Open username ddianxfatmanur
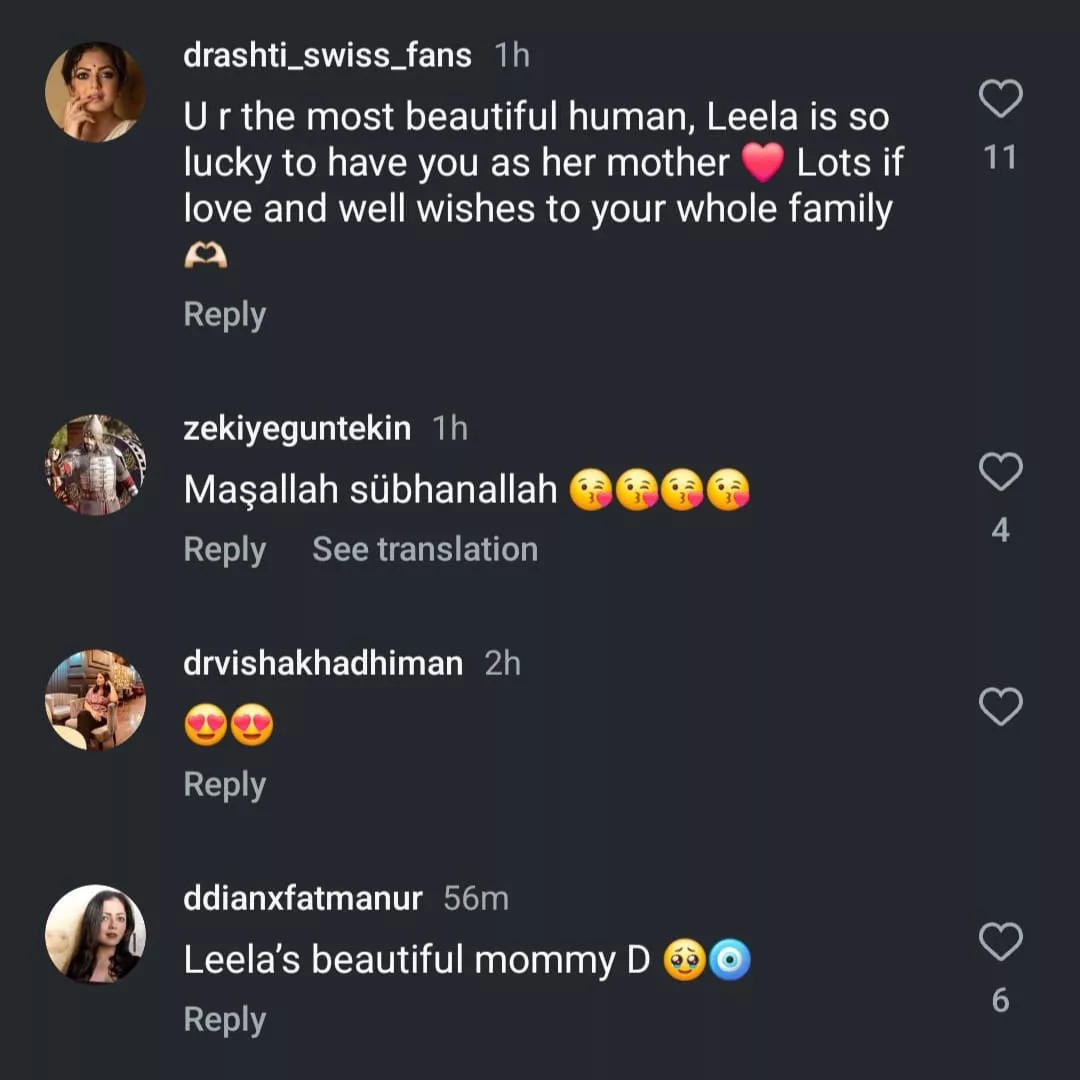 click(x=303, y=899)
